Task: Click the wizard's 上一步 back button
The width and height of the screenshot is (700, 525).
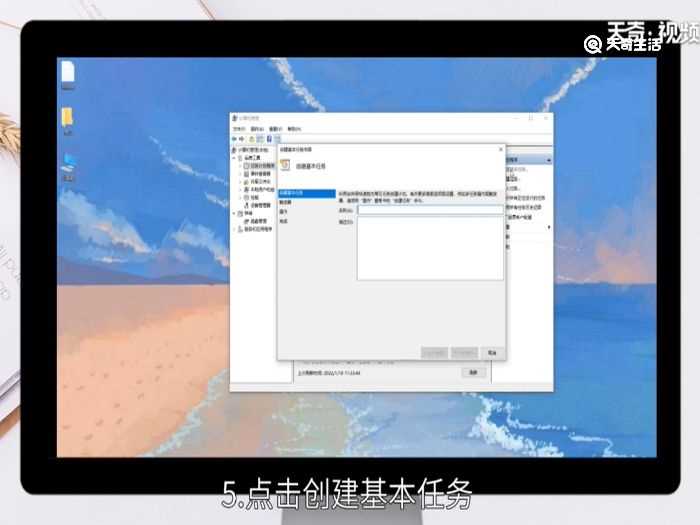Action: click(434, 353)
